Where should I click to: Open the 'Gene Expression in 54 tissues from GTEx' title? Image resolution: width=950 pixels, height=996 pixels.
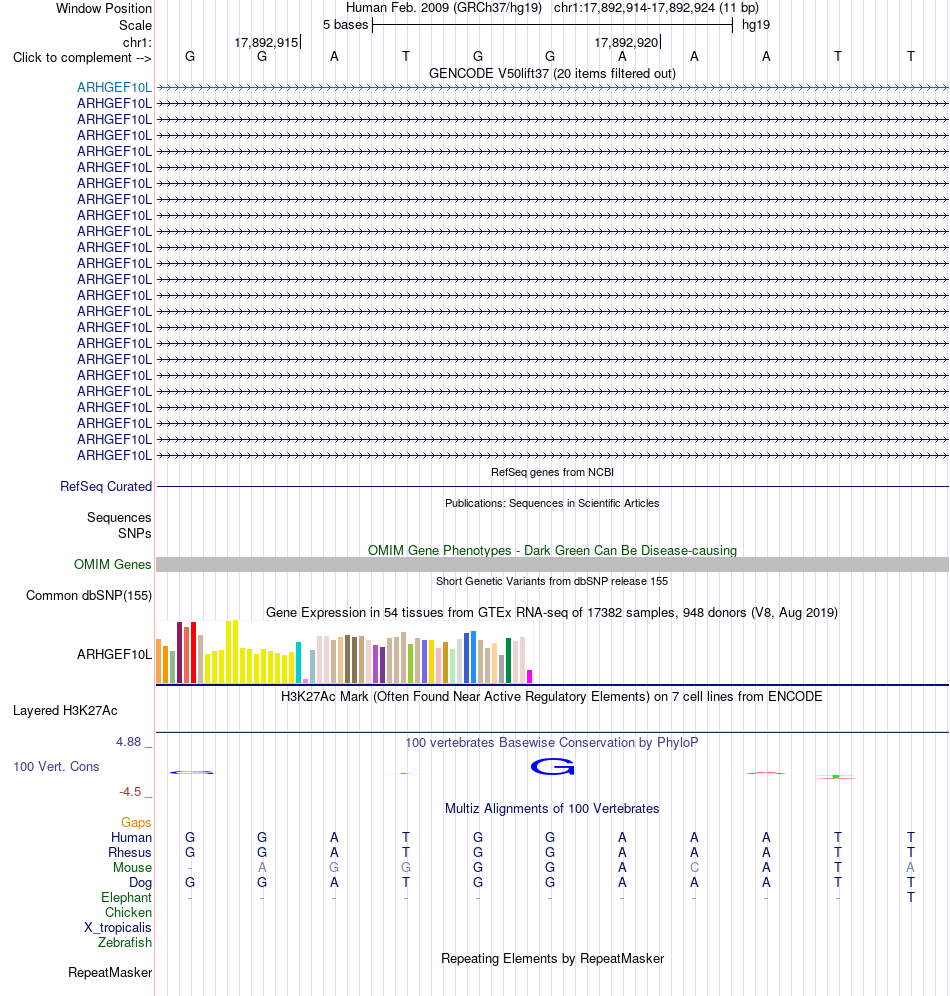pyautogui.click(x=552, y=613)
